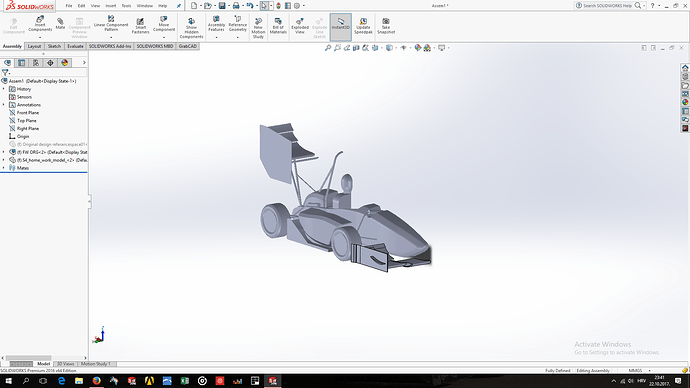Open the File menu
Viewport: 690px width, 388px height.
69,6
